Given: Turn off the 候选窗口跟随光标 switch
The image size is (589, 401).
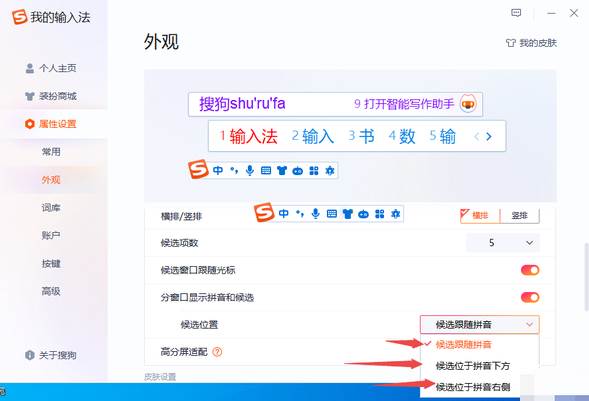Looking at the screenshot, I should [530, 270].
